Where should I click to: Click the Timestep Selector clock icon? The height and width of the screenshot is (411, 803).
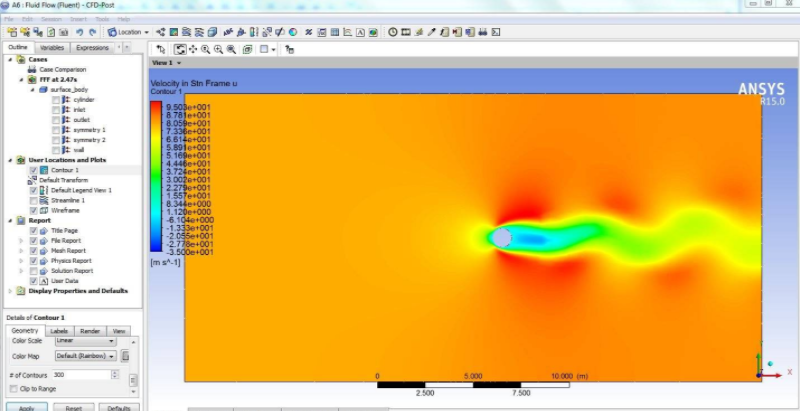point(393,32)
